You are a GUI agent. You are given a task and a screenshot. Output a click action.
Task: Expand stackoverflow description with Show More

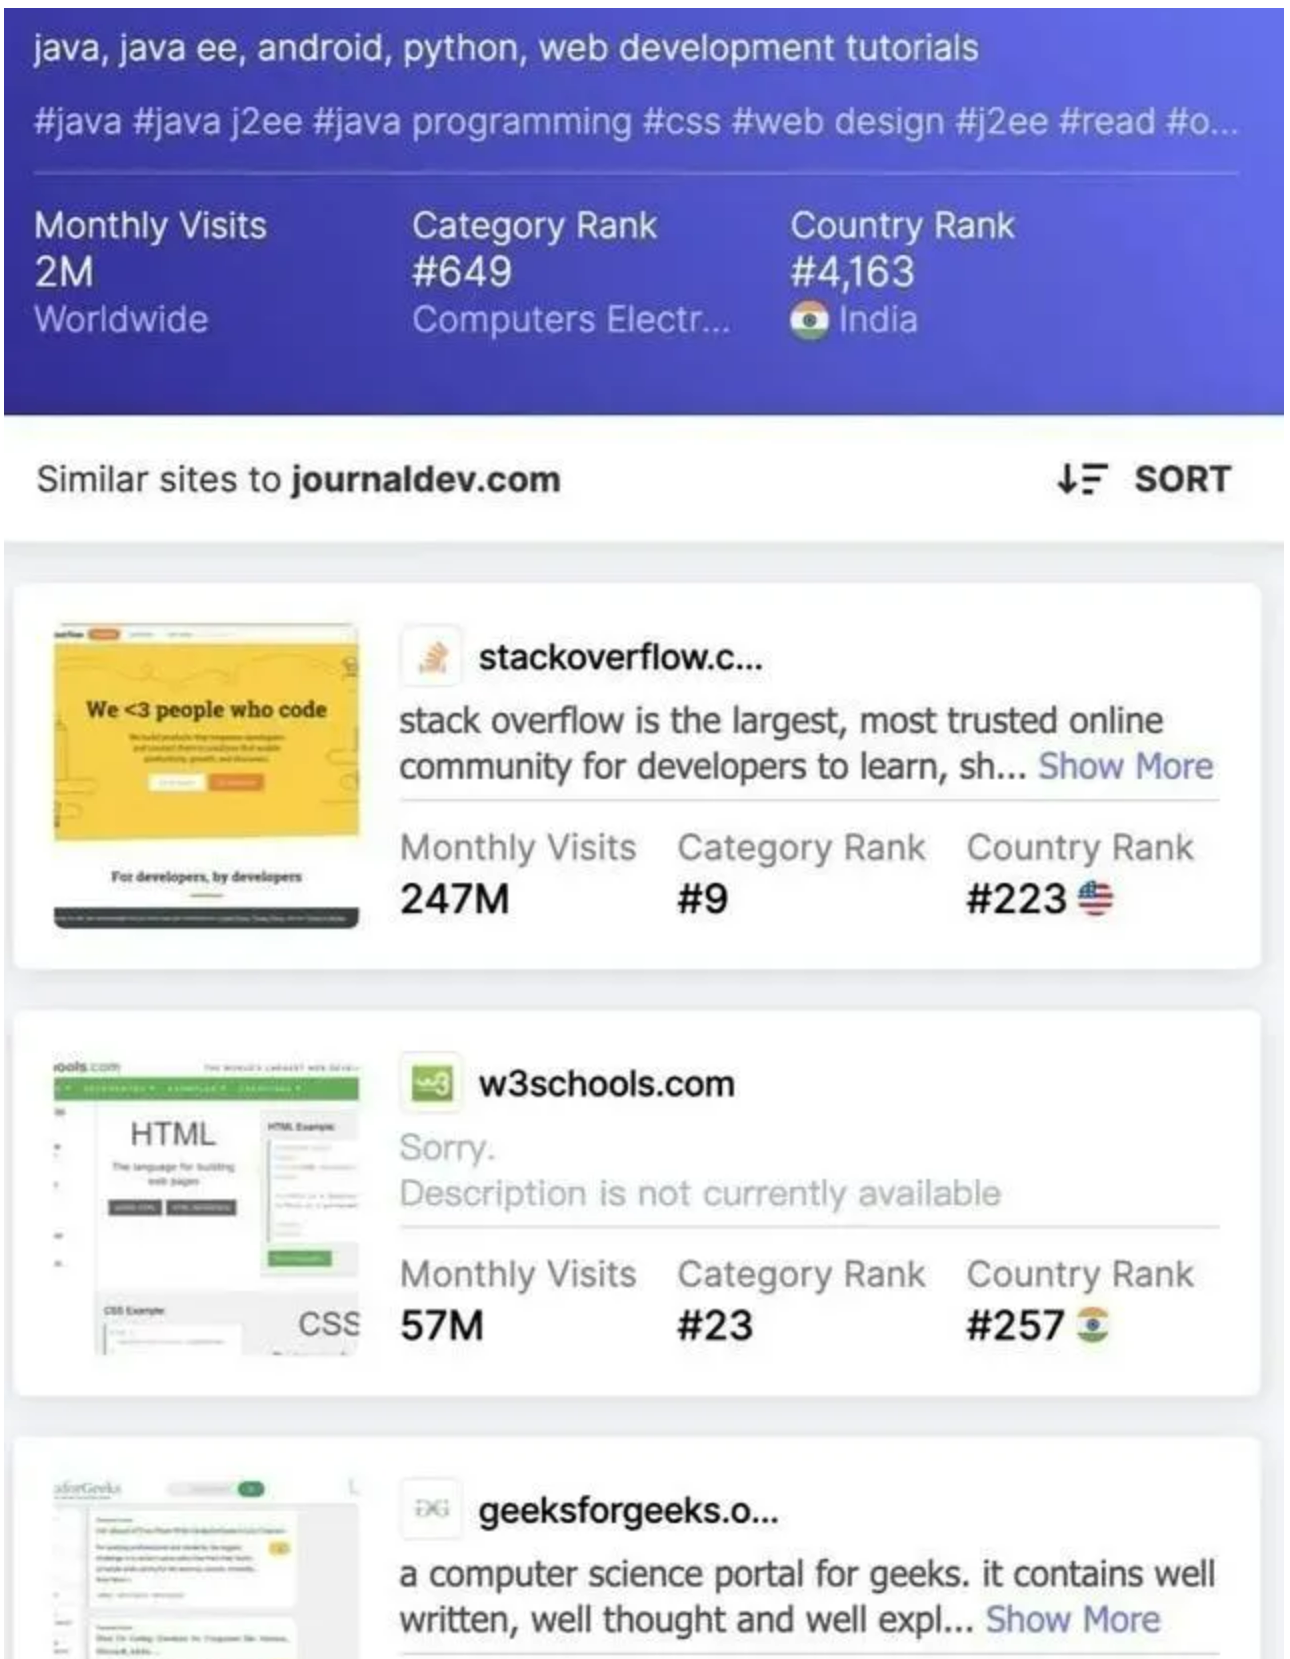(1125, 766)
